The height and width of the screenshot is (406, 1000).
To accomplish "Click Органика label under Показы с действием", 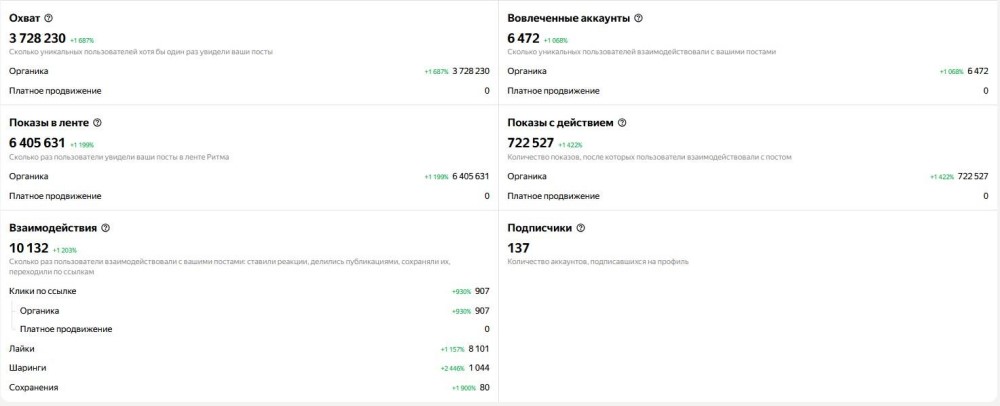I will (527, 177).
